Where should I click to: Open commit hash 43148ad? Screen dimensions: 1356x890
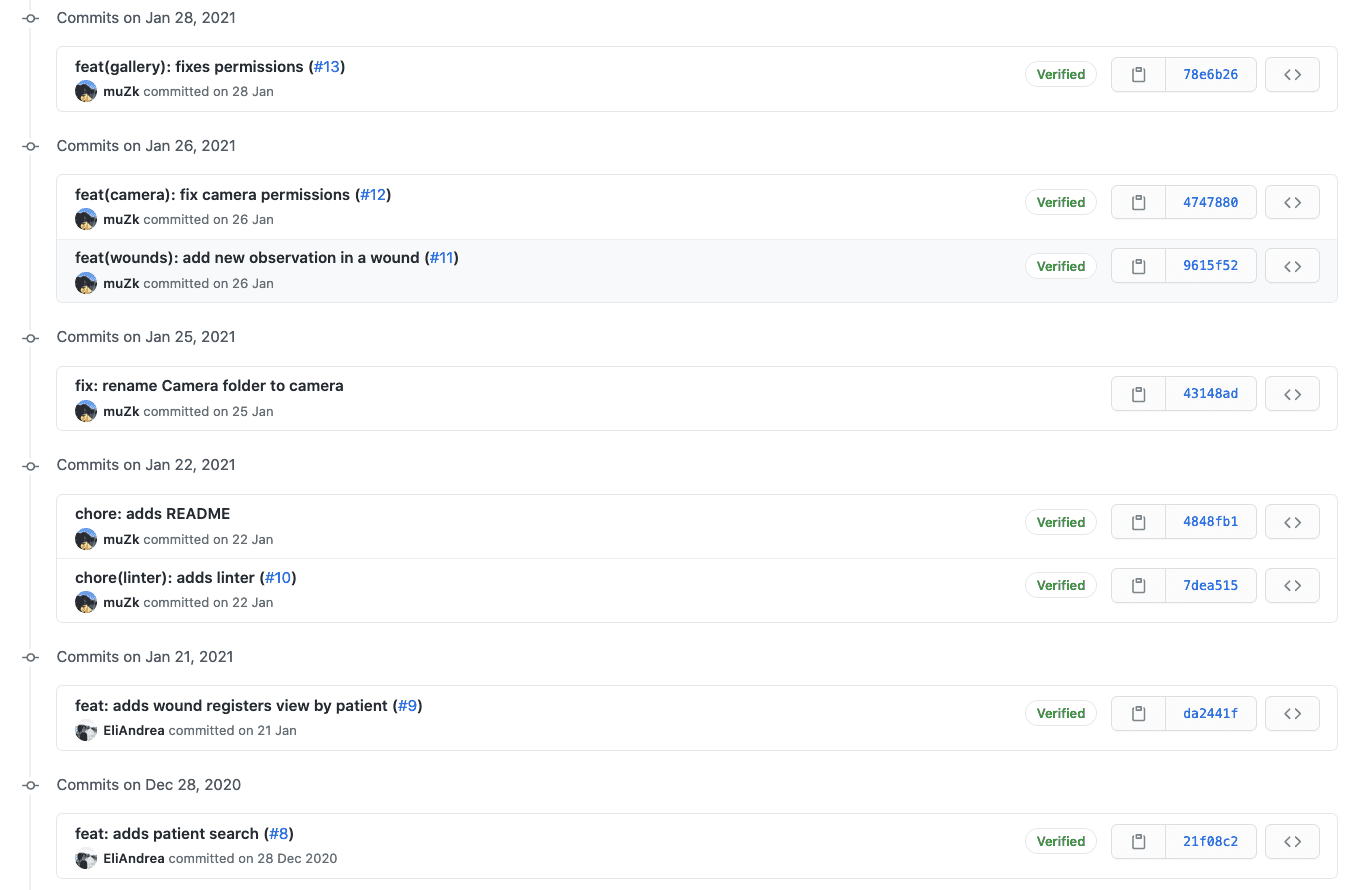click(x=1210, y=394)
